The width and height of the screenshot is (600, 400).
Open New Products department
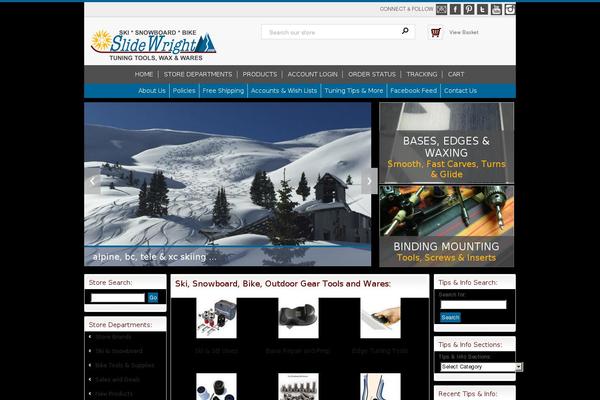pos(114,393)
